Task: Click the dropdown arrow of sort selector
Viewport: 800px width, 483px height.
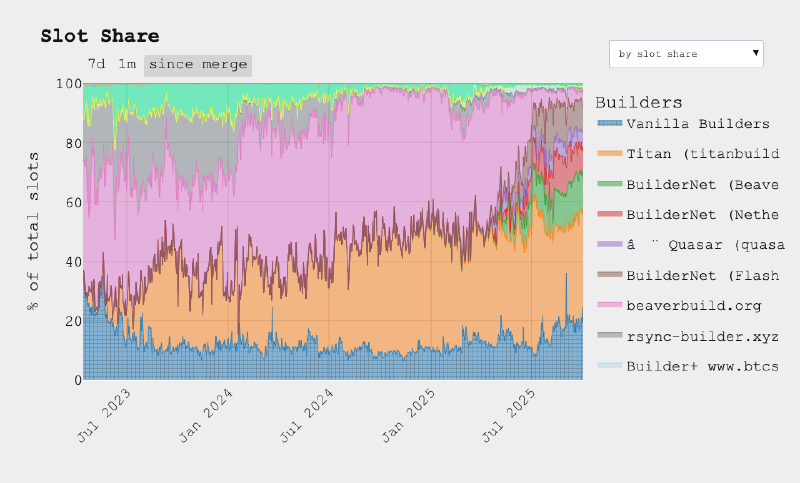Action: (x=756, y=53)
